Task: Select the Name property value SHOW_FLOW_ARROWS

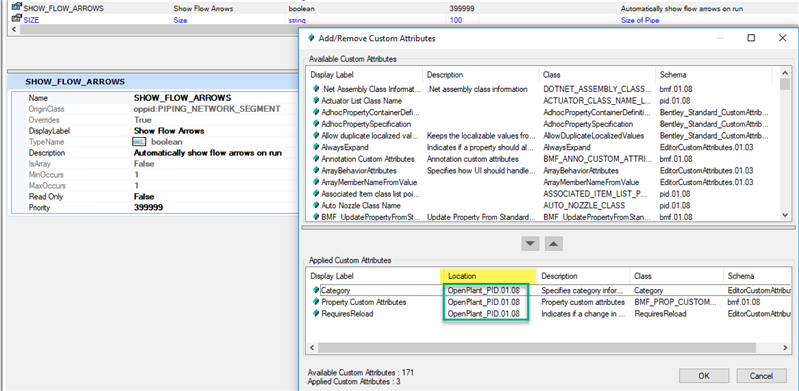Action: 182,98
